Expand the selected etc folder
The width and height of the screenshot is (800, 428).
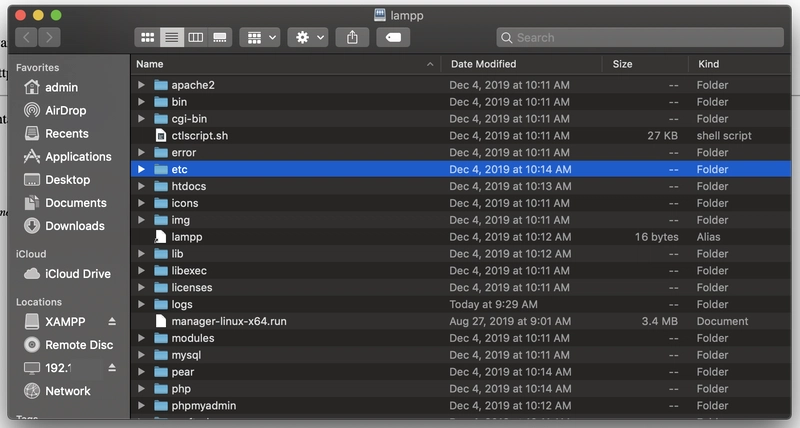(141, 169)
